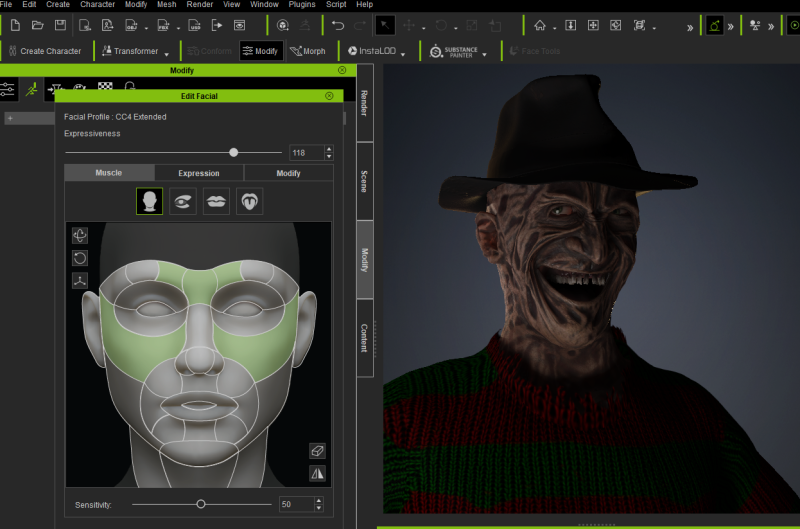Open a project with folder icon
The image size is (800, 529).
pos(37,25)
